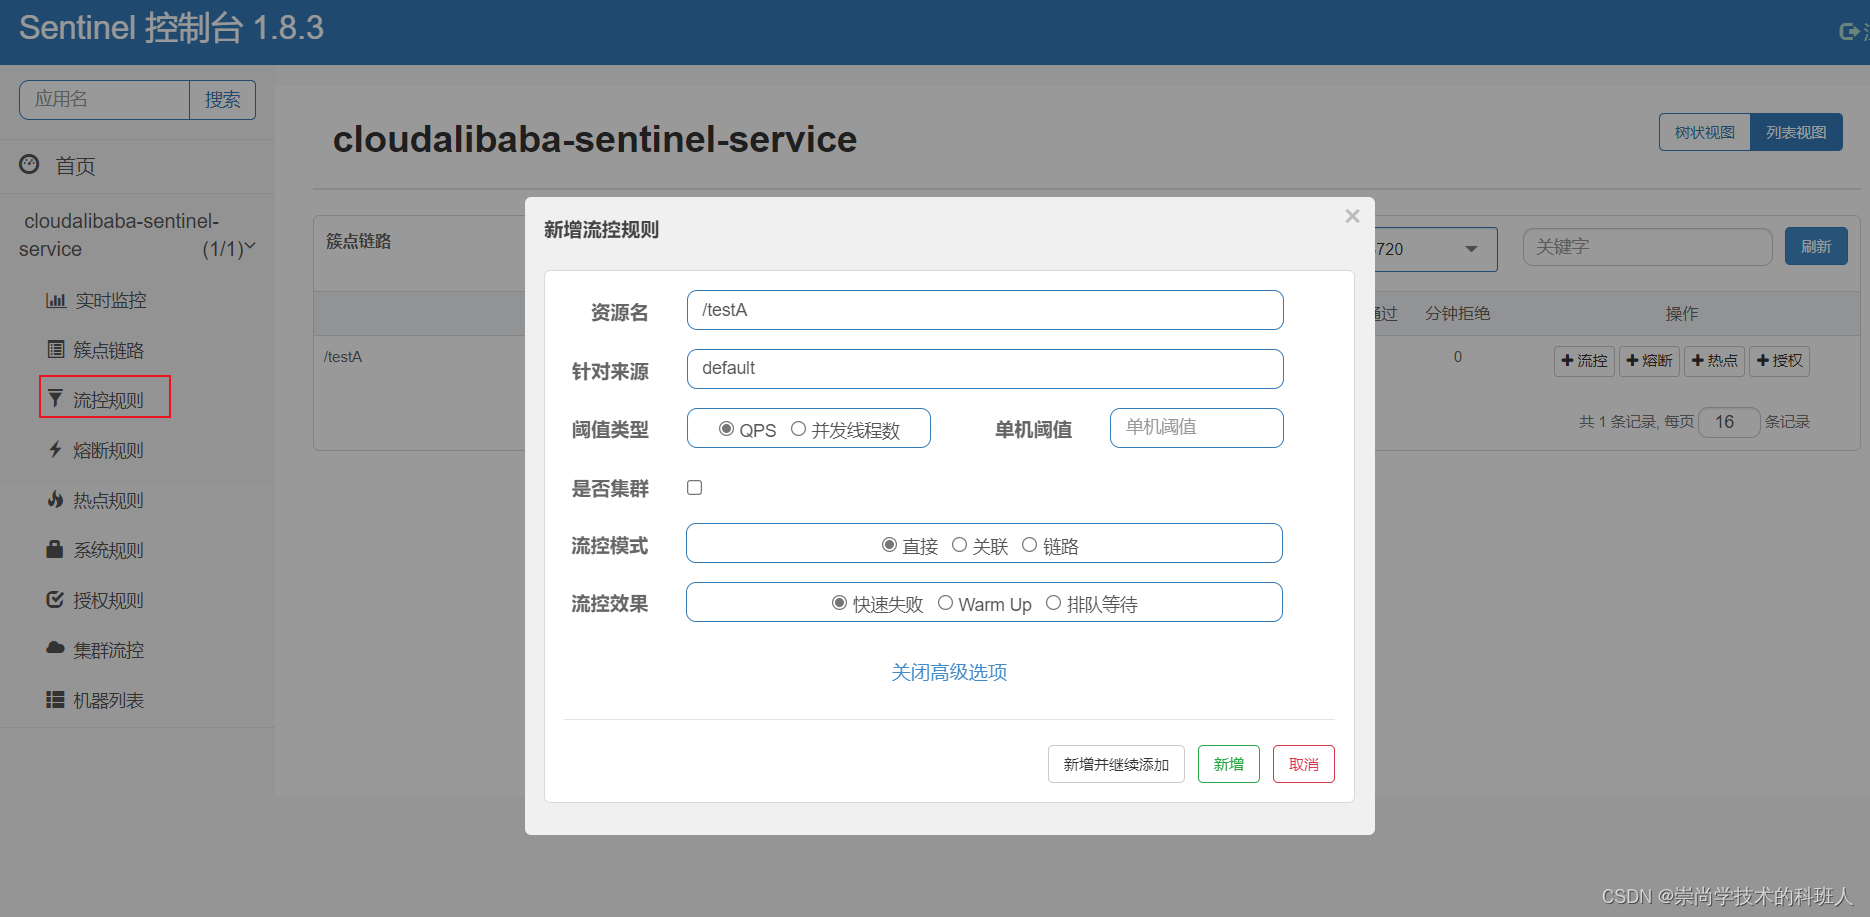Click the lock icon for 系统规则
The width and height of the screenshot is (1870, 917).
[55, 549]
